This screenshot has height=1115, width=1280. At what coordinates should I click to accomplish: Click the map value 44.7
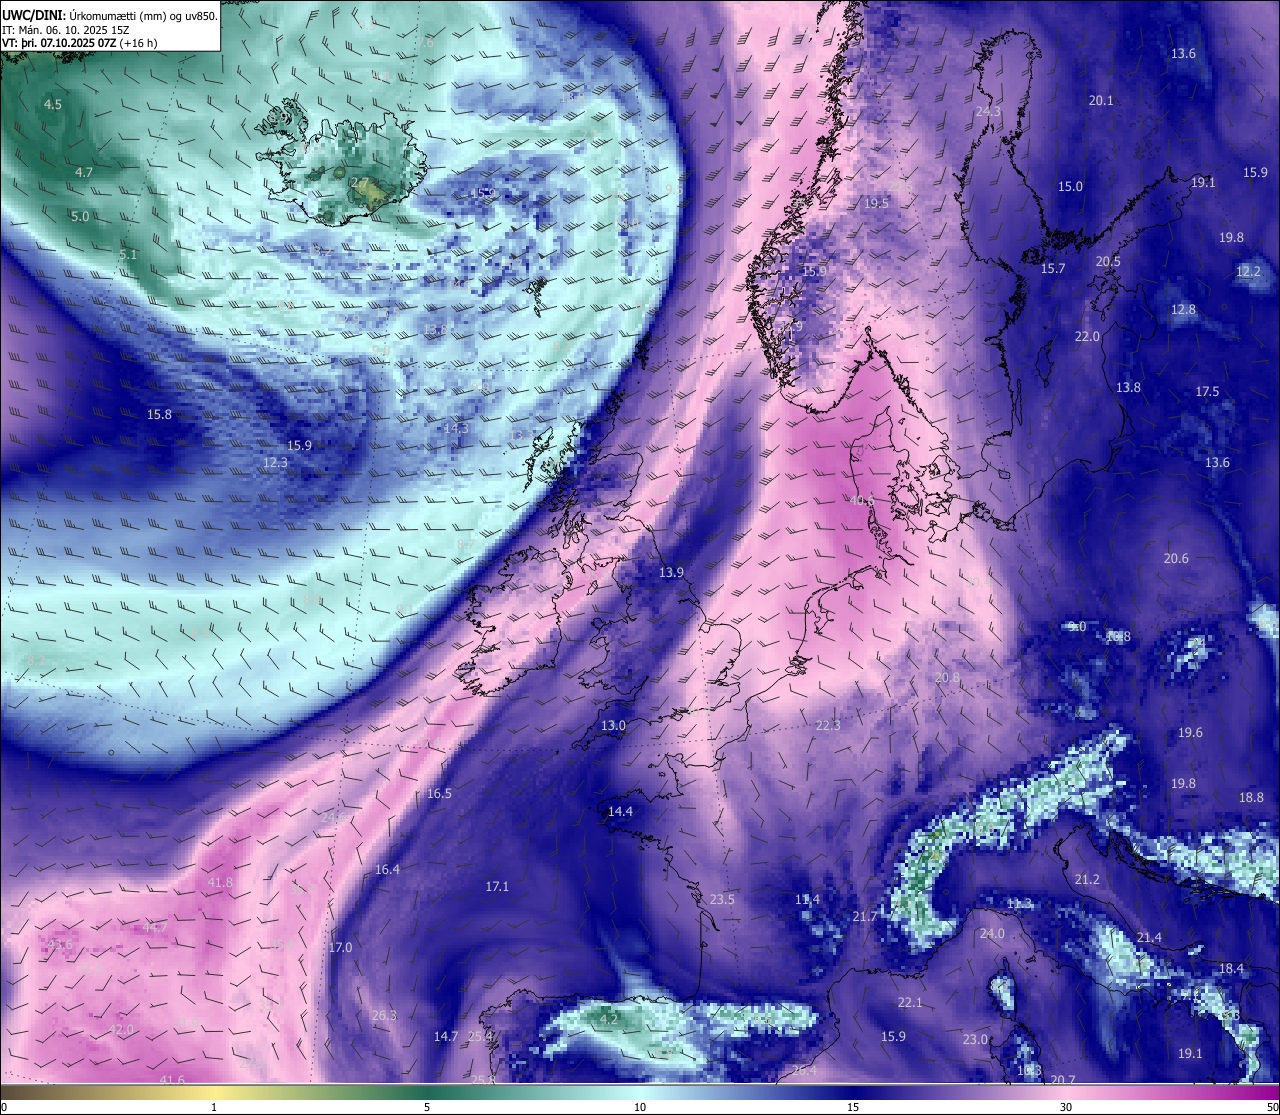click(155, 928)
